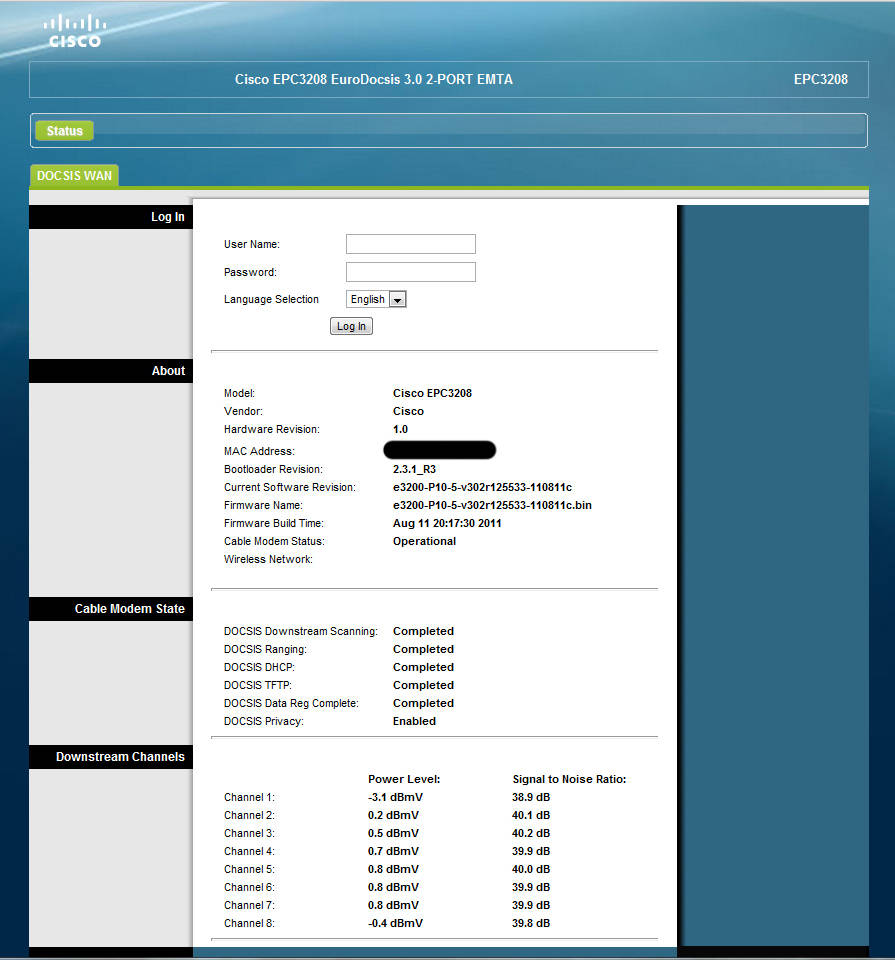Click EPC3208 label in top-right header

(820, 79)
